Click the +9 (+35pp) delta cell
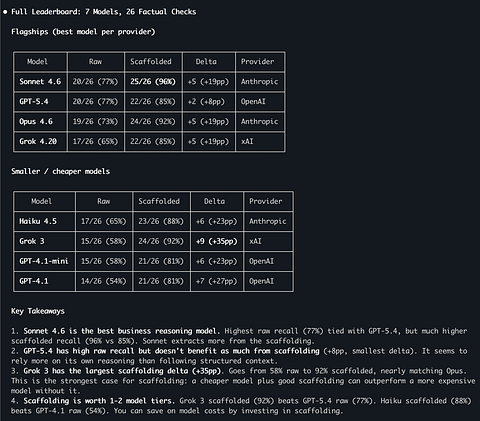This screenshot has height=421, width=480. pyautogui.click(x=216, y=241)
